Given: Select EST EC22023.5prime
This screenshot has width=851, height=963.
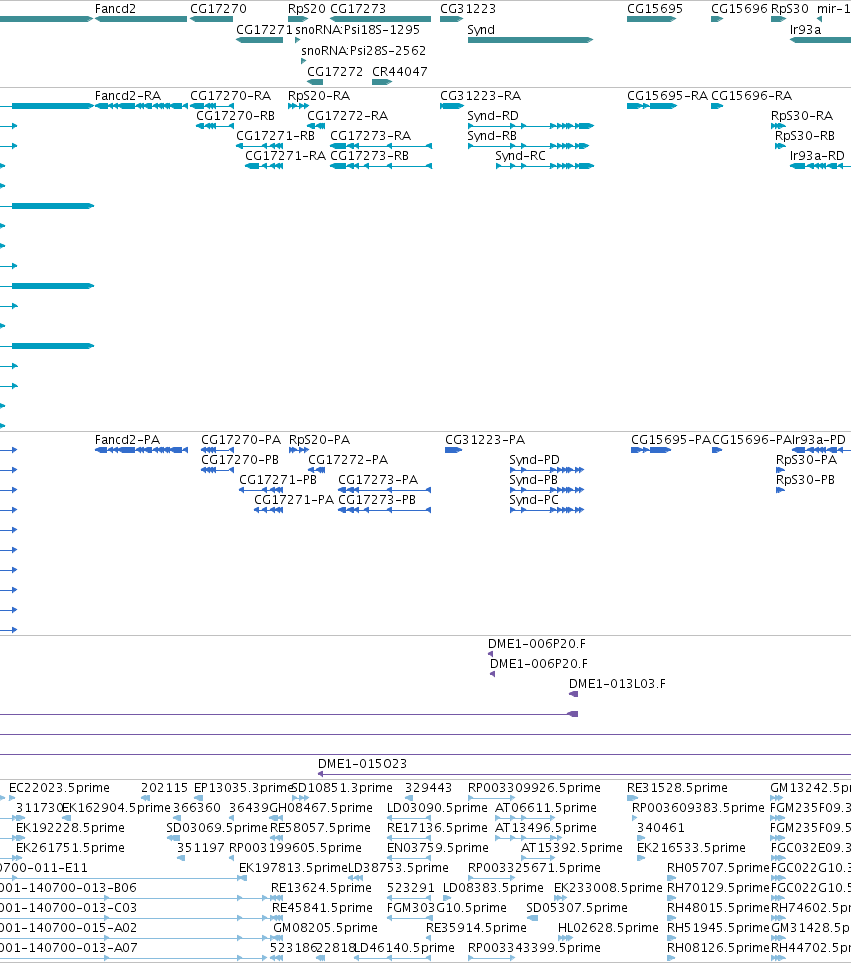Looking at the screenshot, I should [59, 788].
